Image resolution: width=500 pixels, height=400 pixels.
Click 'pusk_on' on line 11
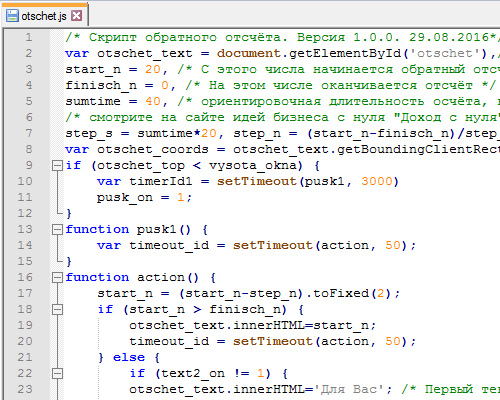coord(125,198)
